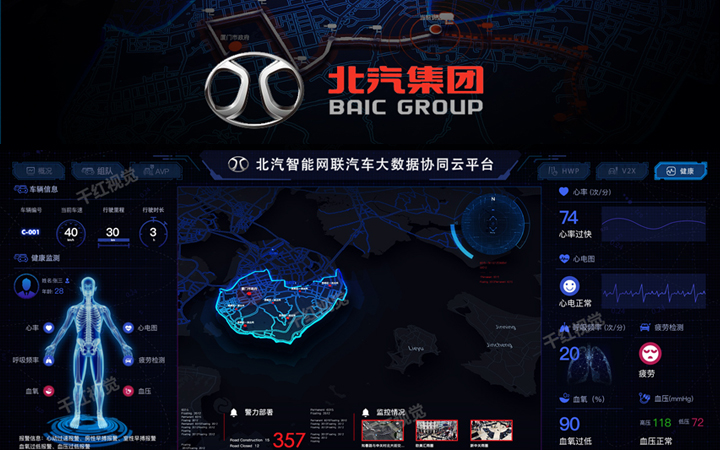
Task: Click the 行驶时长 timer dial showing 3
Action: pos(153,233)
